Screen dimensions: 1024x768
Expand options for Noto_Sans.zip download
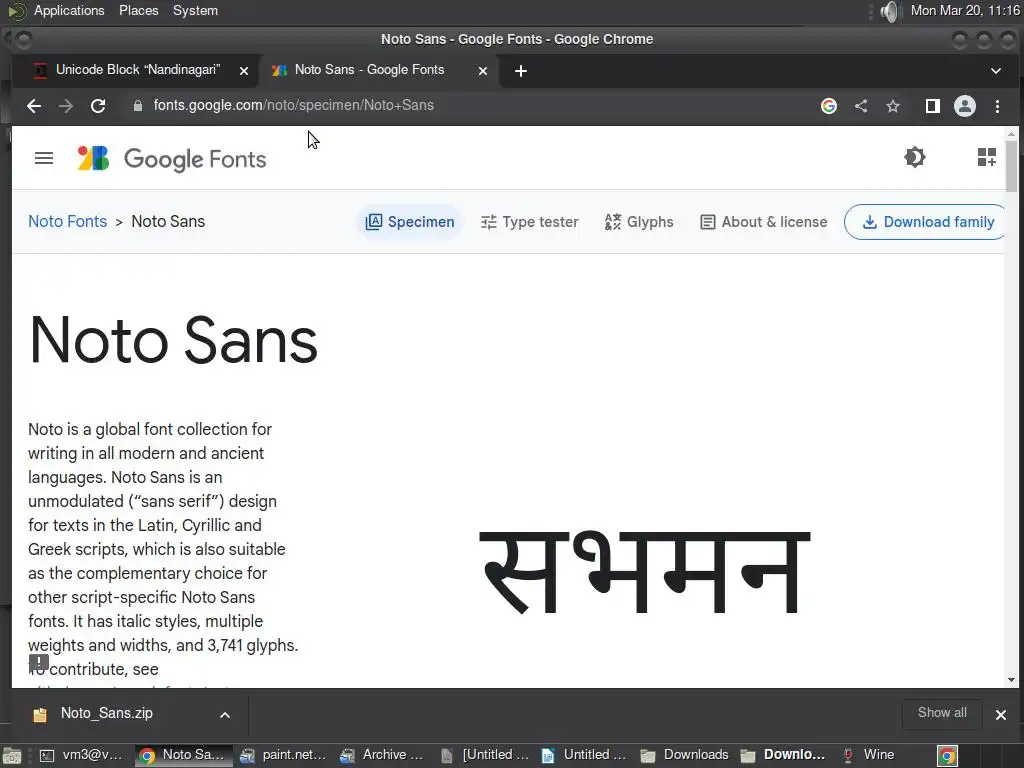[x=225, y=714]
